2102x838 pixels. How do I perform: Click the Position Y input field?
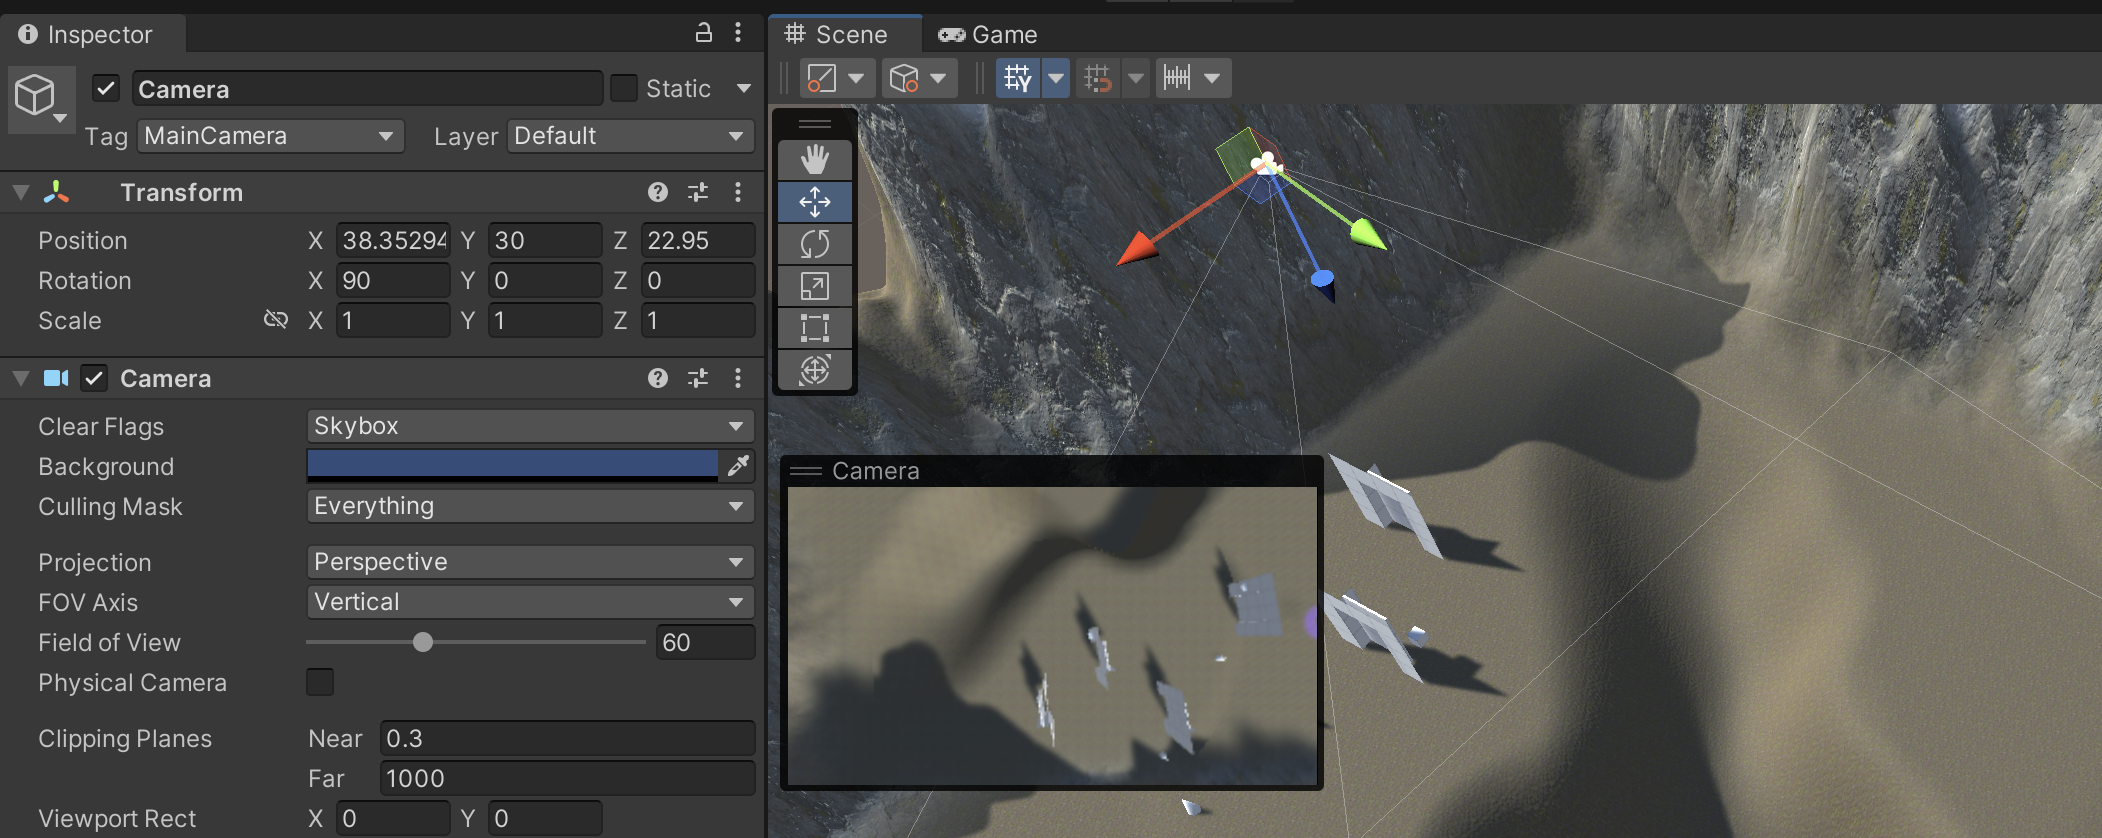(x=544, y=241)
